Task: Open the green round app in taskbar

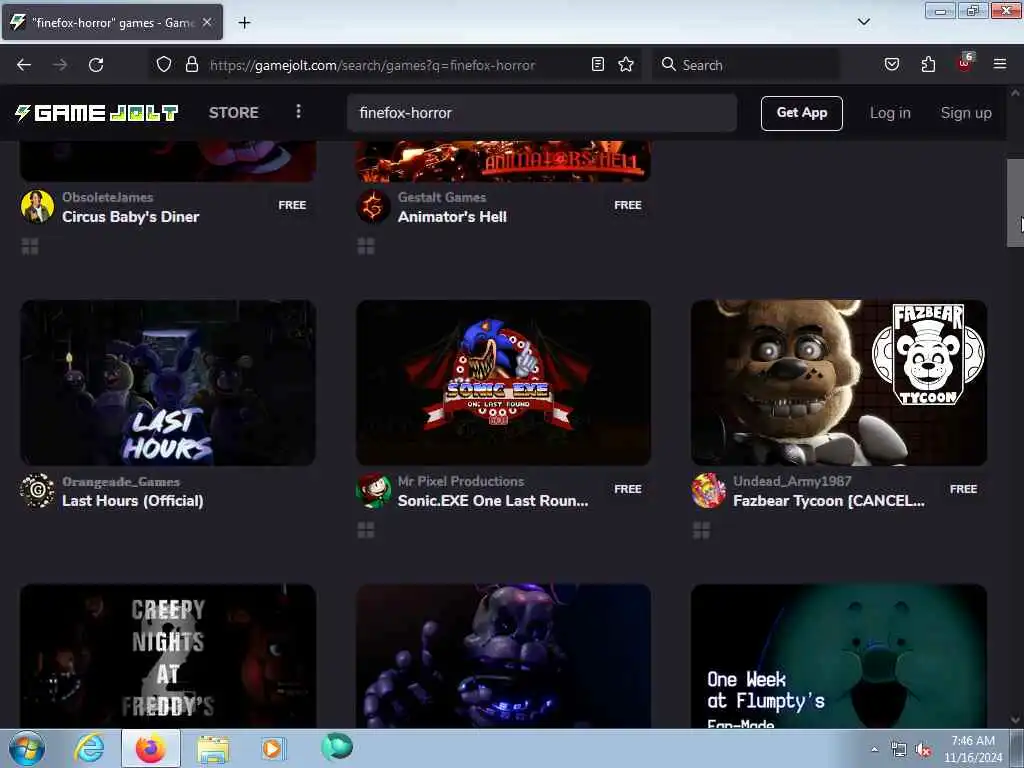Action: 337,746
